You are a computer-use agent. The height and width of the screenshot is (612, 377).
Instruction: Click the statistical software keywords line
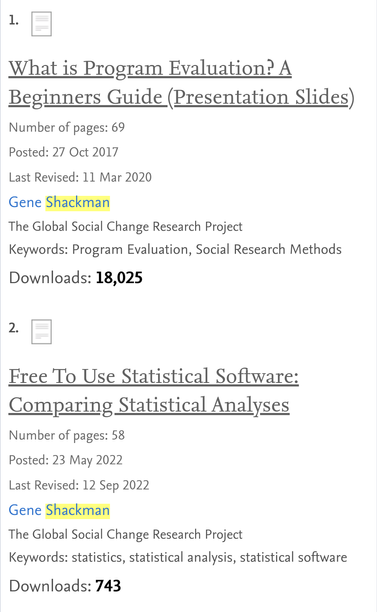coord(178,557)
